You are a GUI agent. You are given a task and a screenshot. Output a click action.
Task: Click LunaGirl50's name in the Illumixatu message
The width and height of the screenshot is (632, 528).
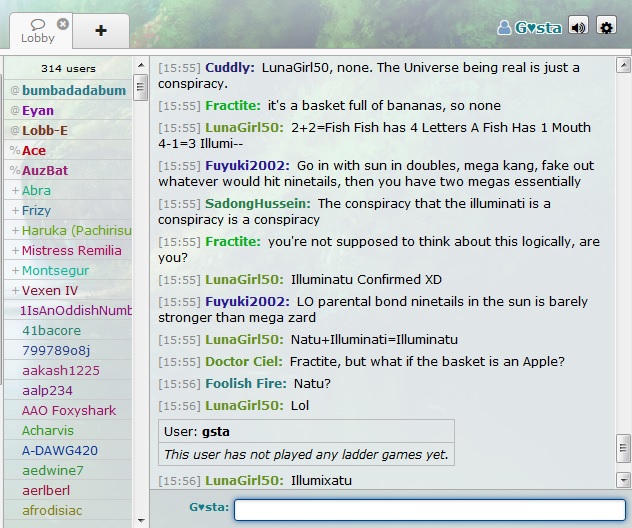point(244,480)
